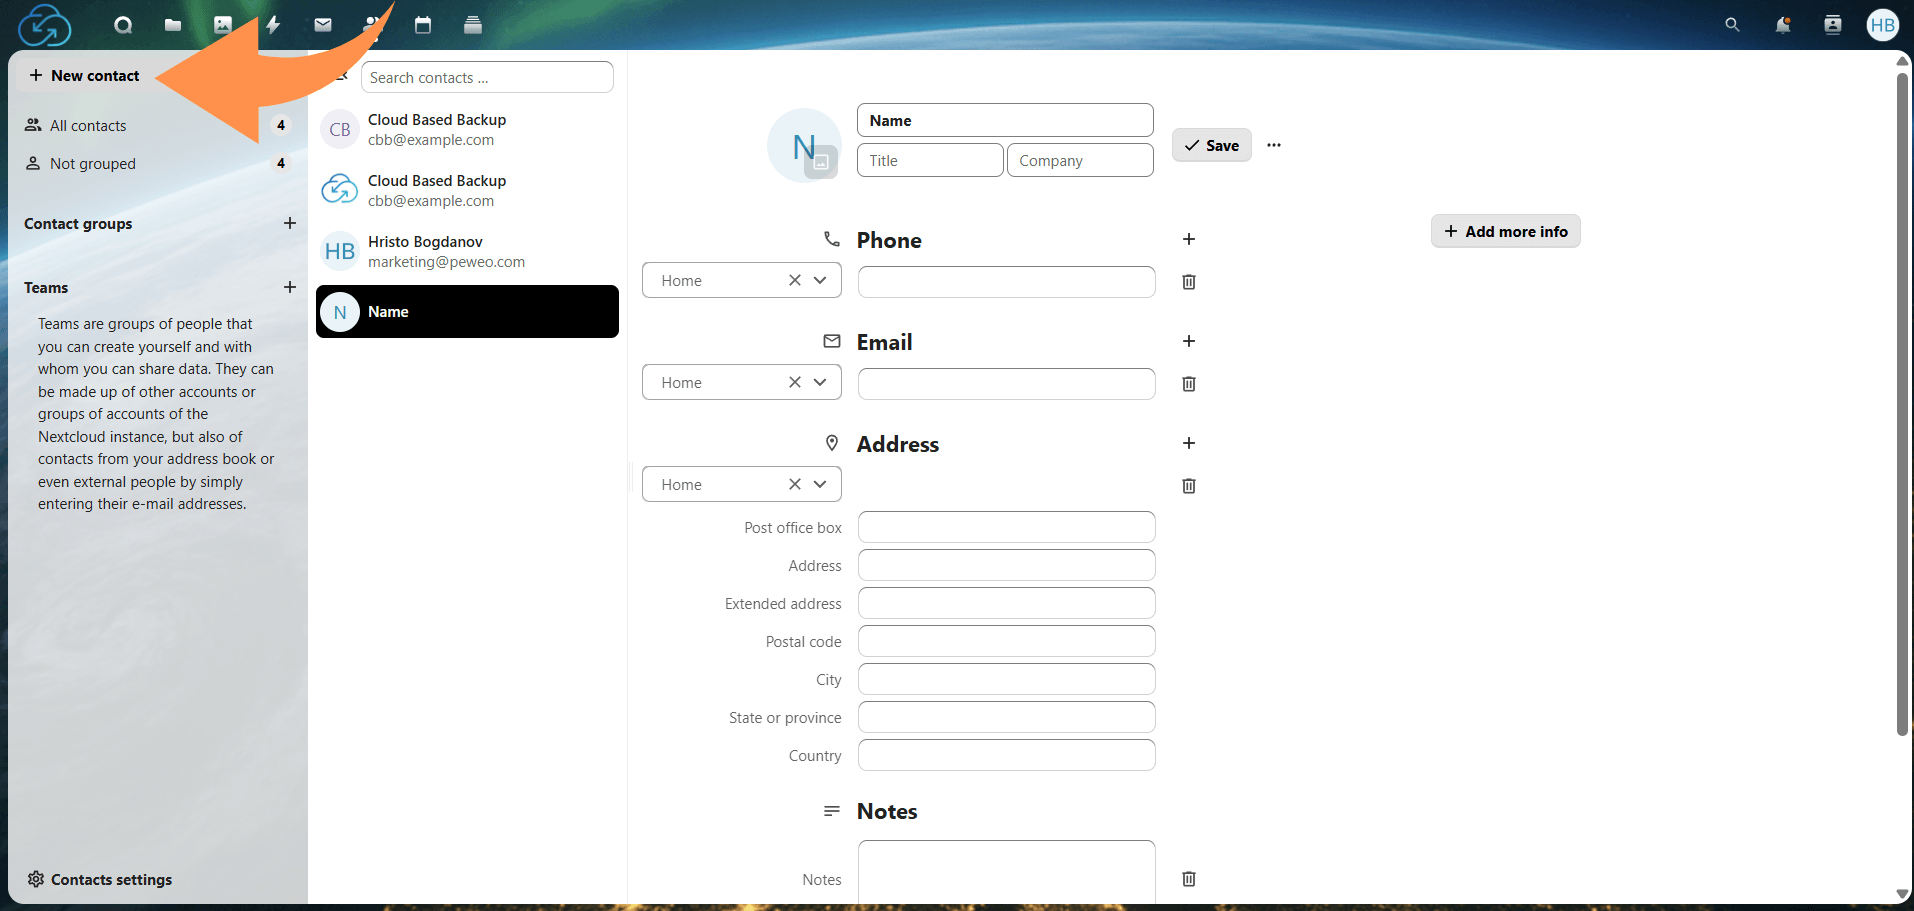Click Add more info button
Viewport: 1914px width, 911px height.
(x=1505, y=231)
